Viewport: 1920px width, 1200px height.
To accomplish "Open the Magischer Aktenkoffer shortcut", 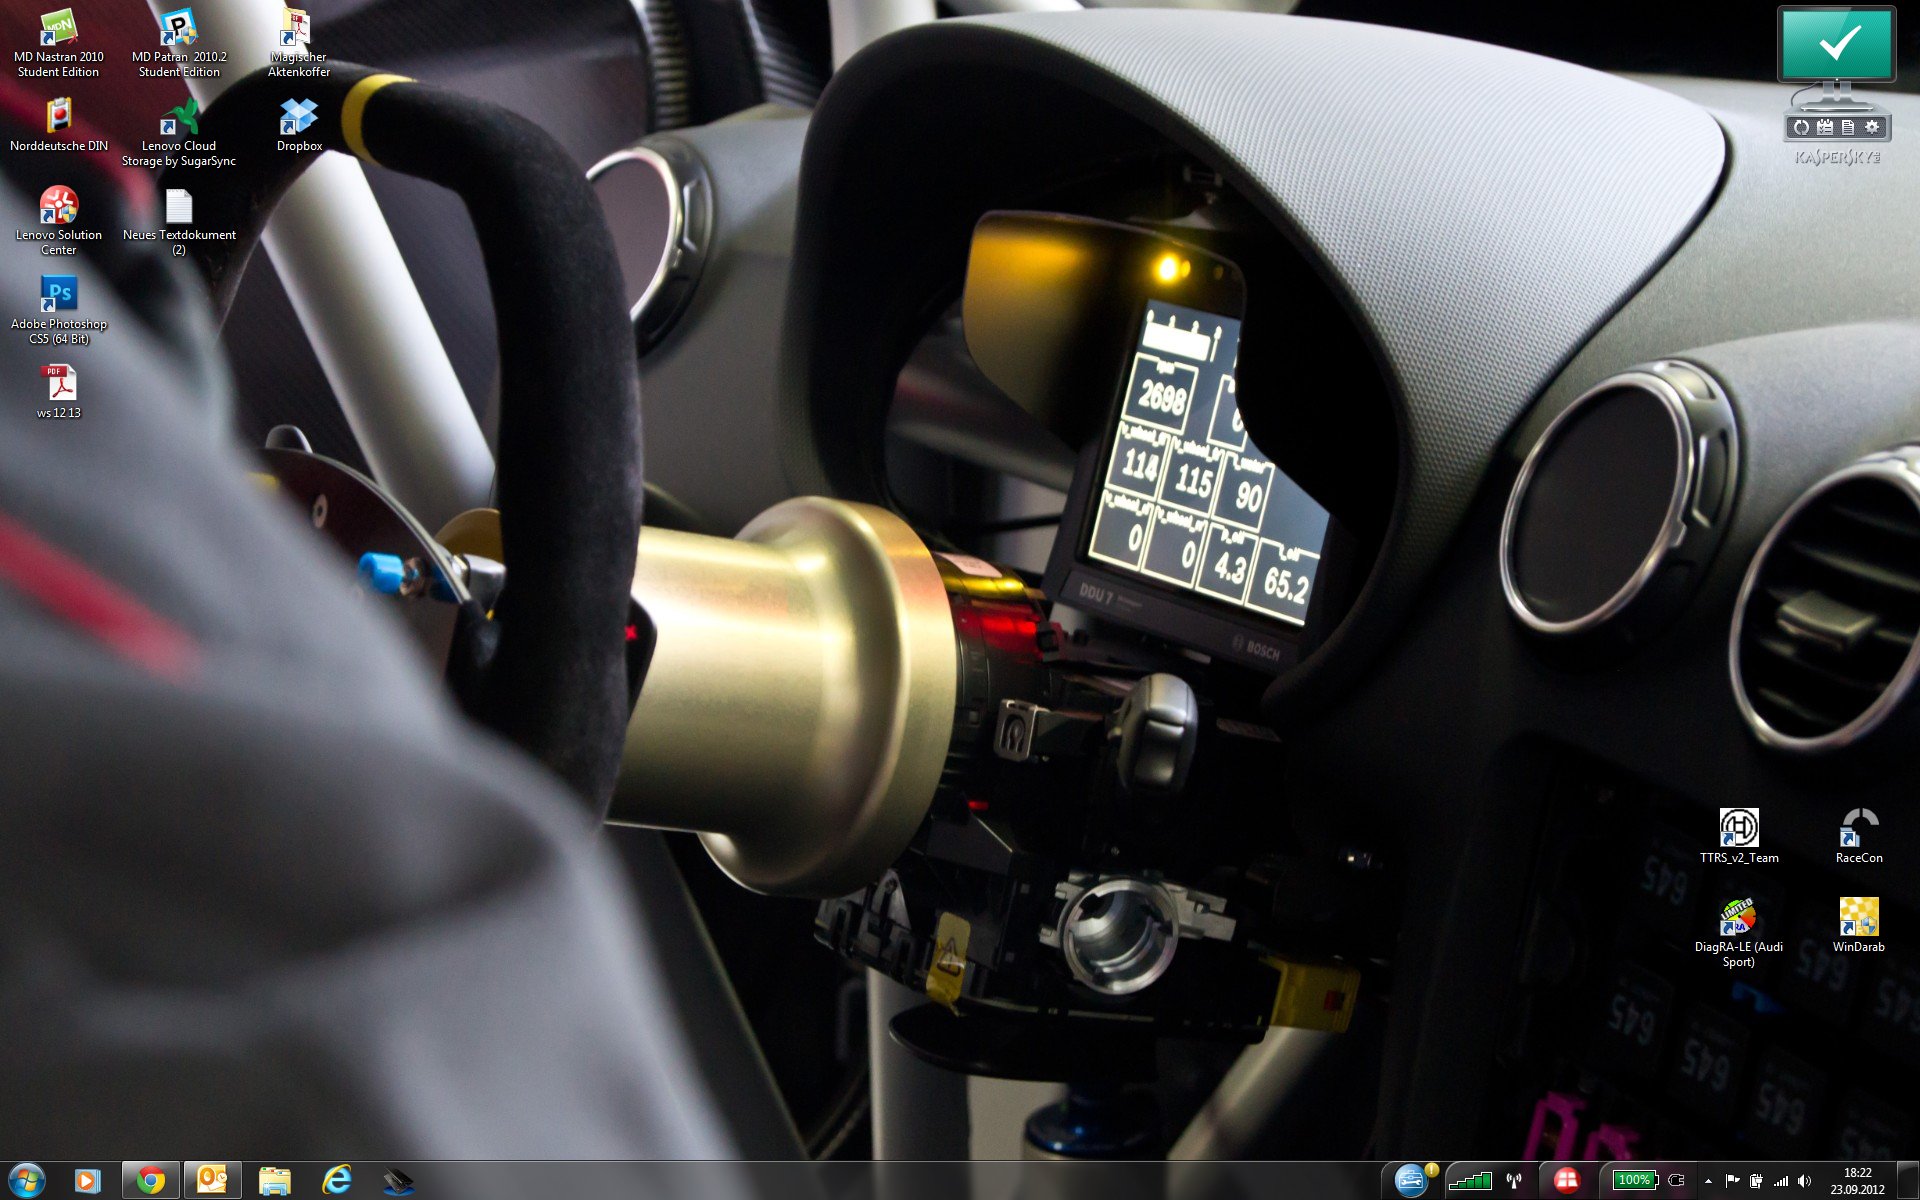I will pos(298,44).
